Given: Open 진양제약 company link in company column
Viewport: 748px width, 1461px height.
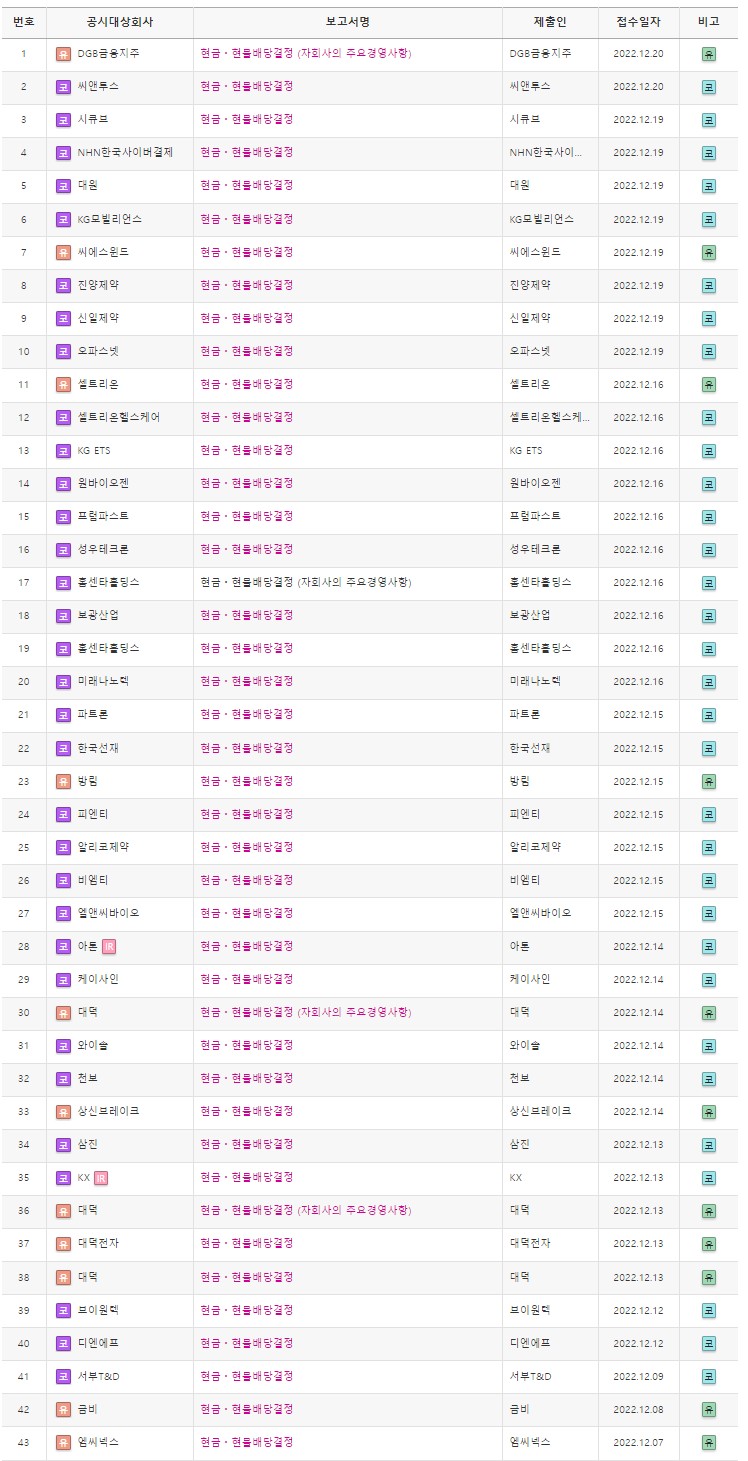Looking at the screenshot, I should (x=98, y=285).
